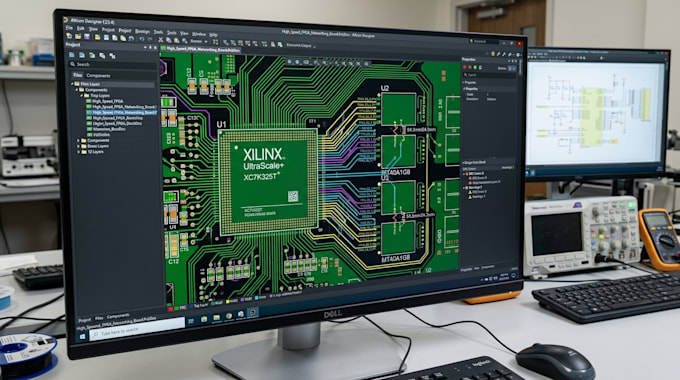
Task: Expand the 12 Layers folder
Action: [x=78, y=152]
